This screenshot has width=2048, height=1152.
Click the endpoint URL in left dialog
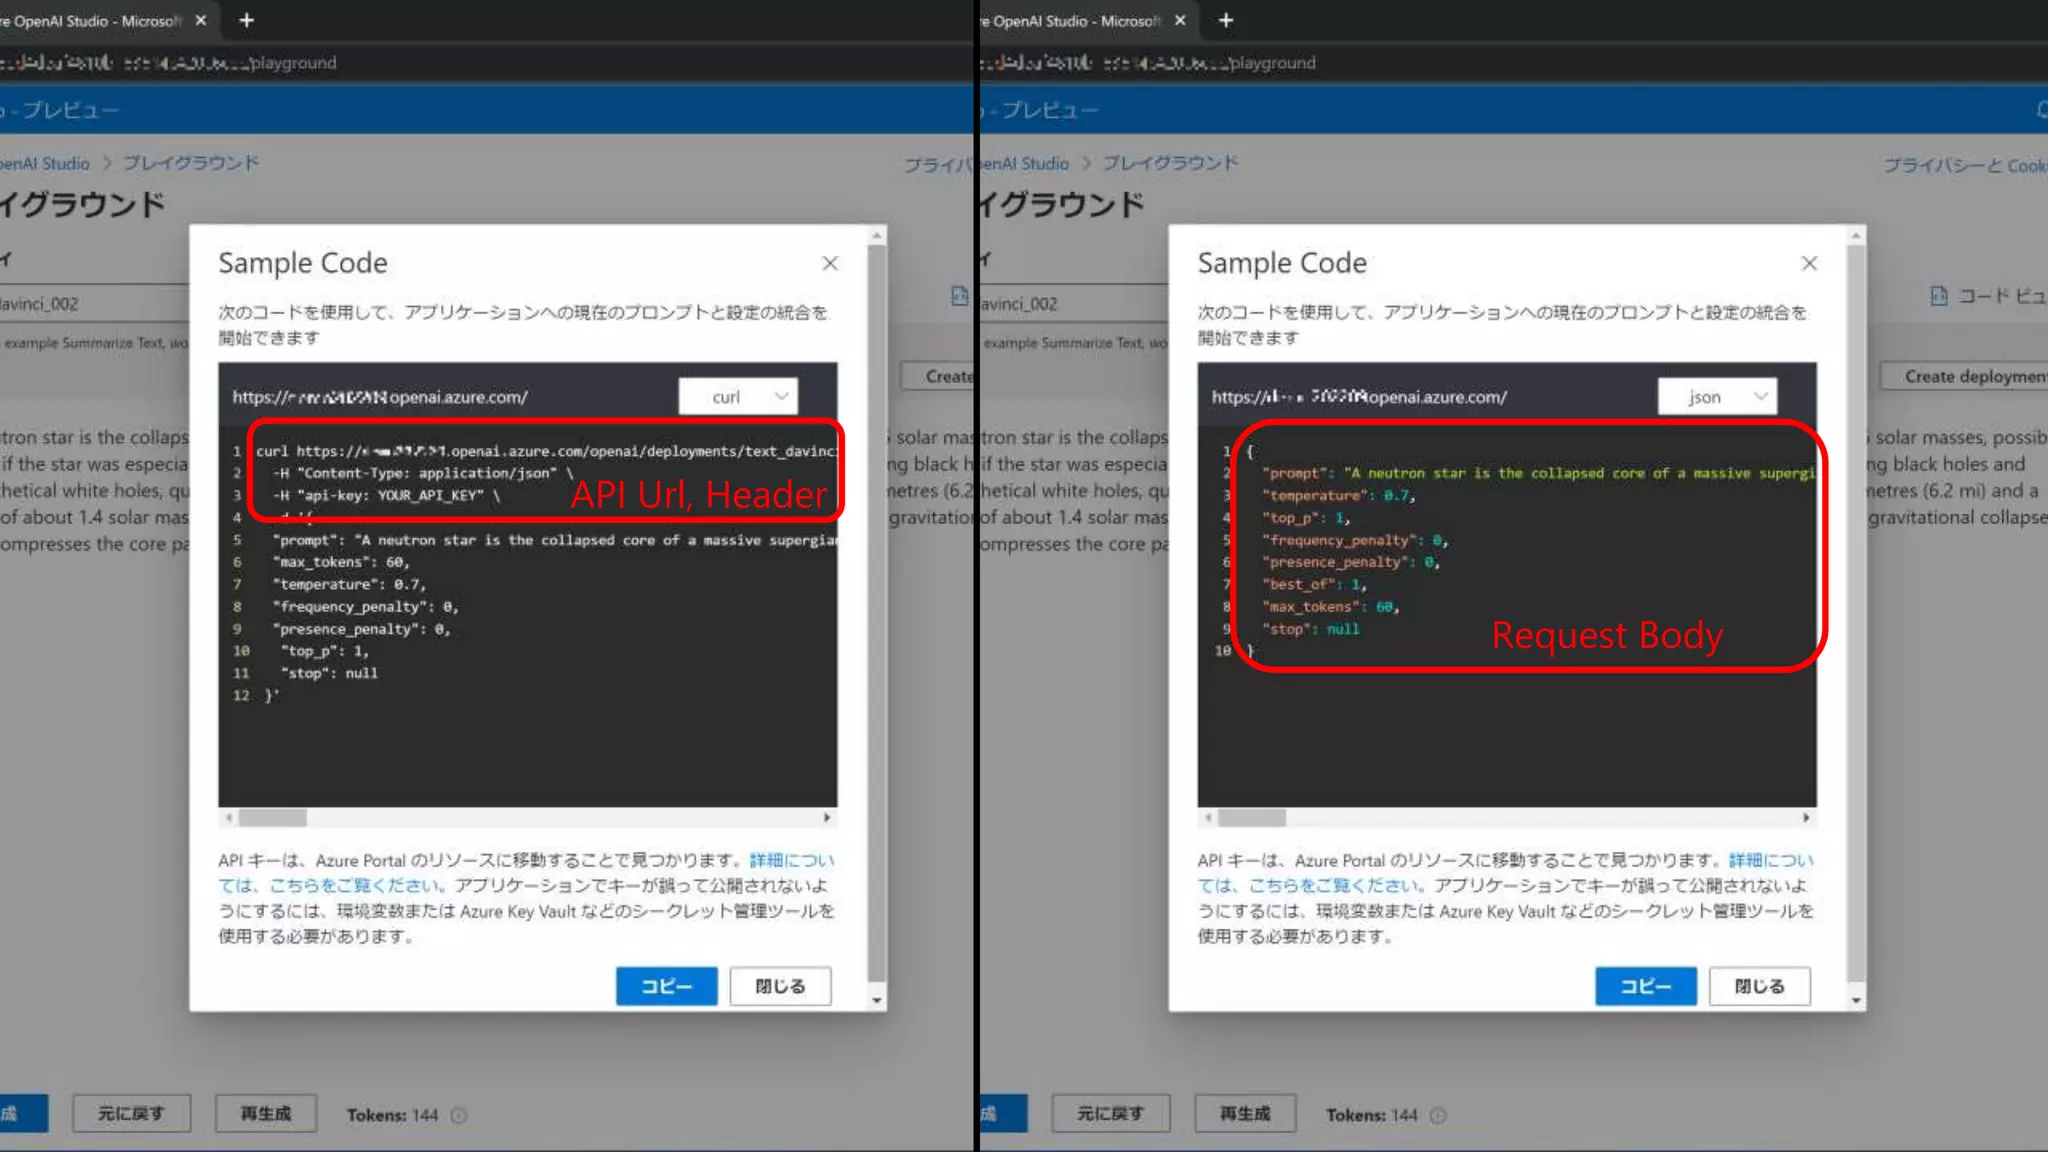(380, 397)
